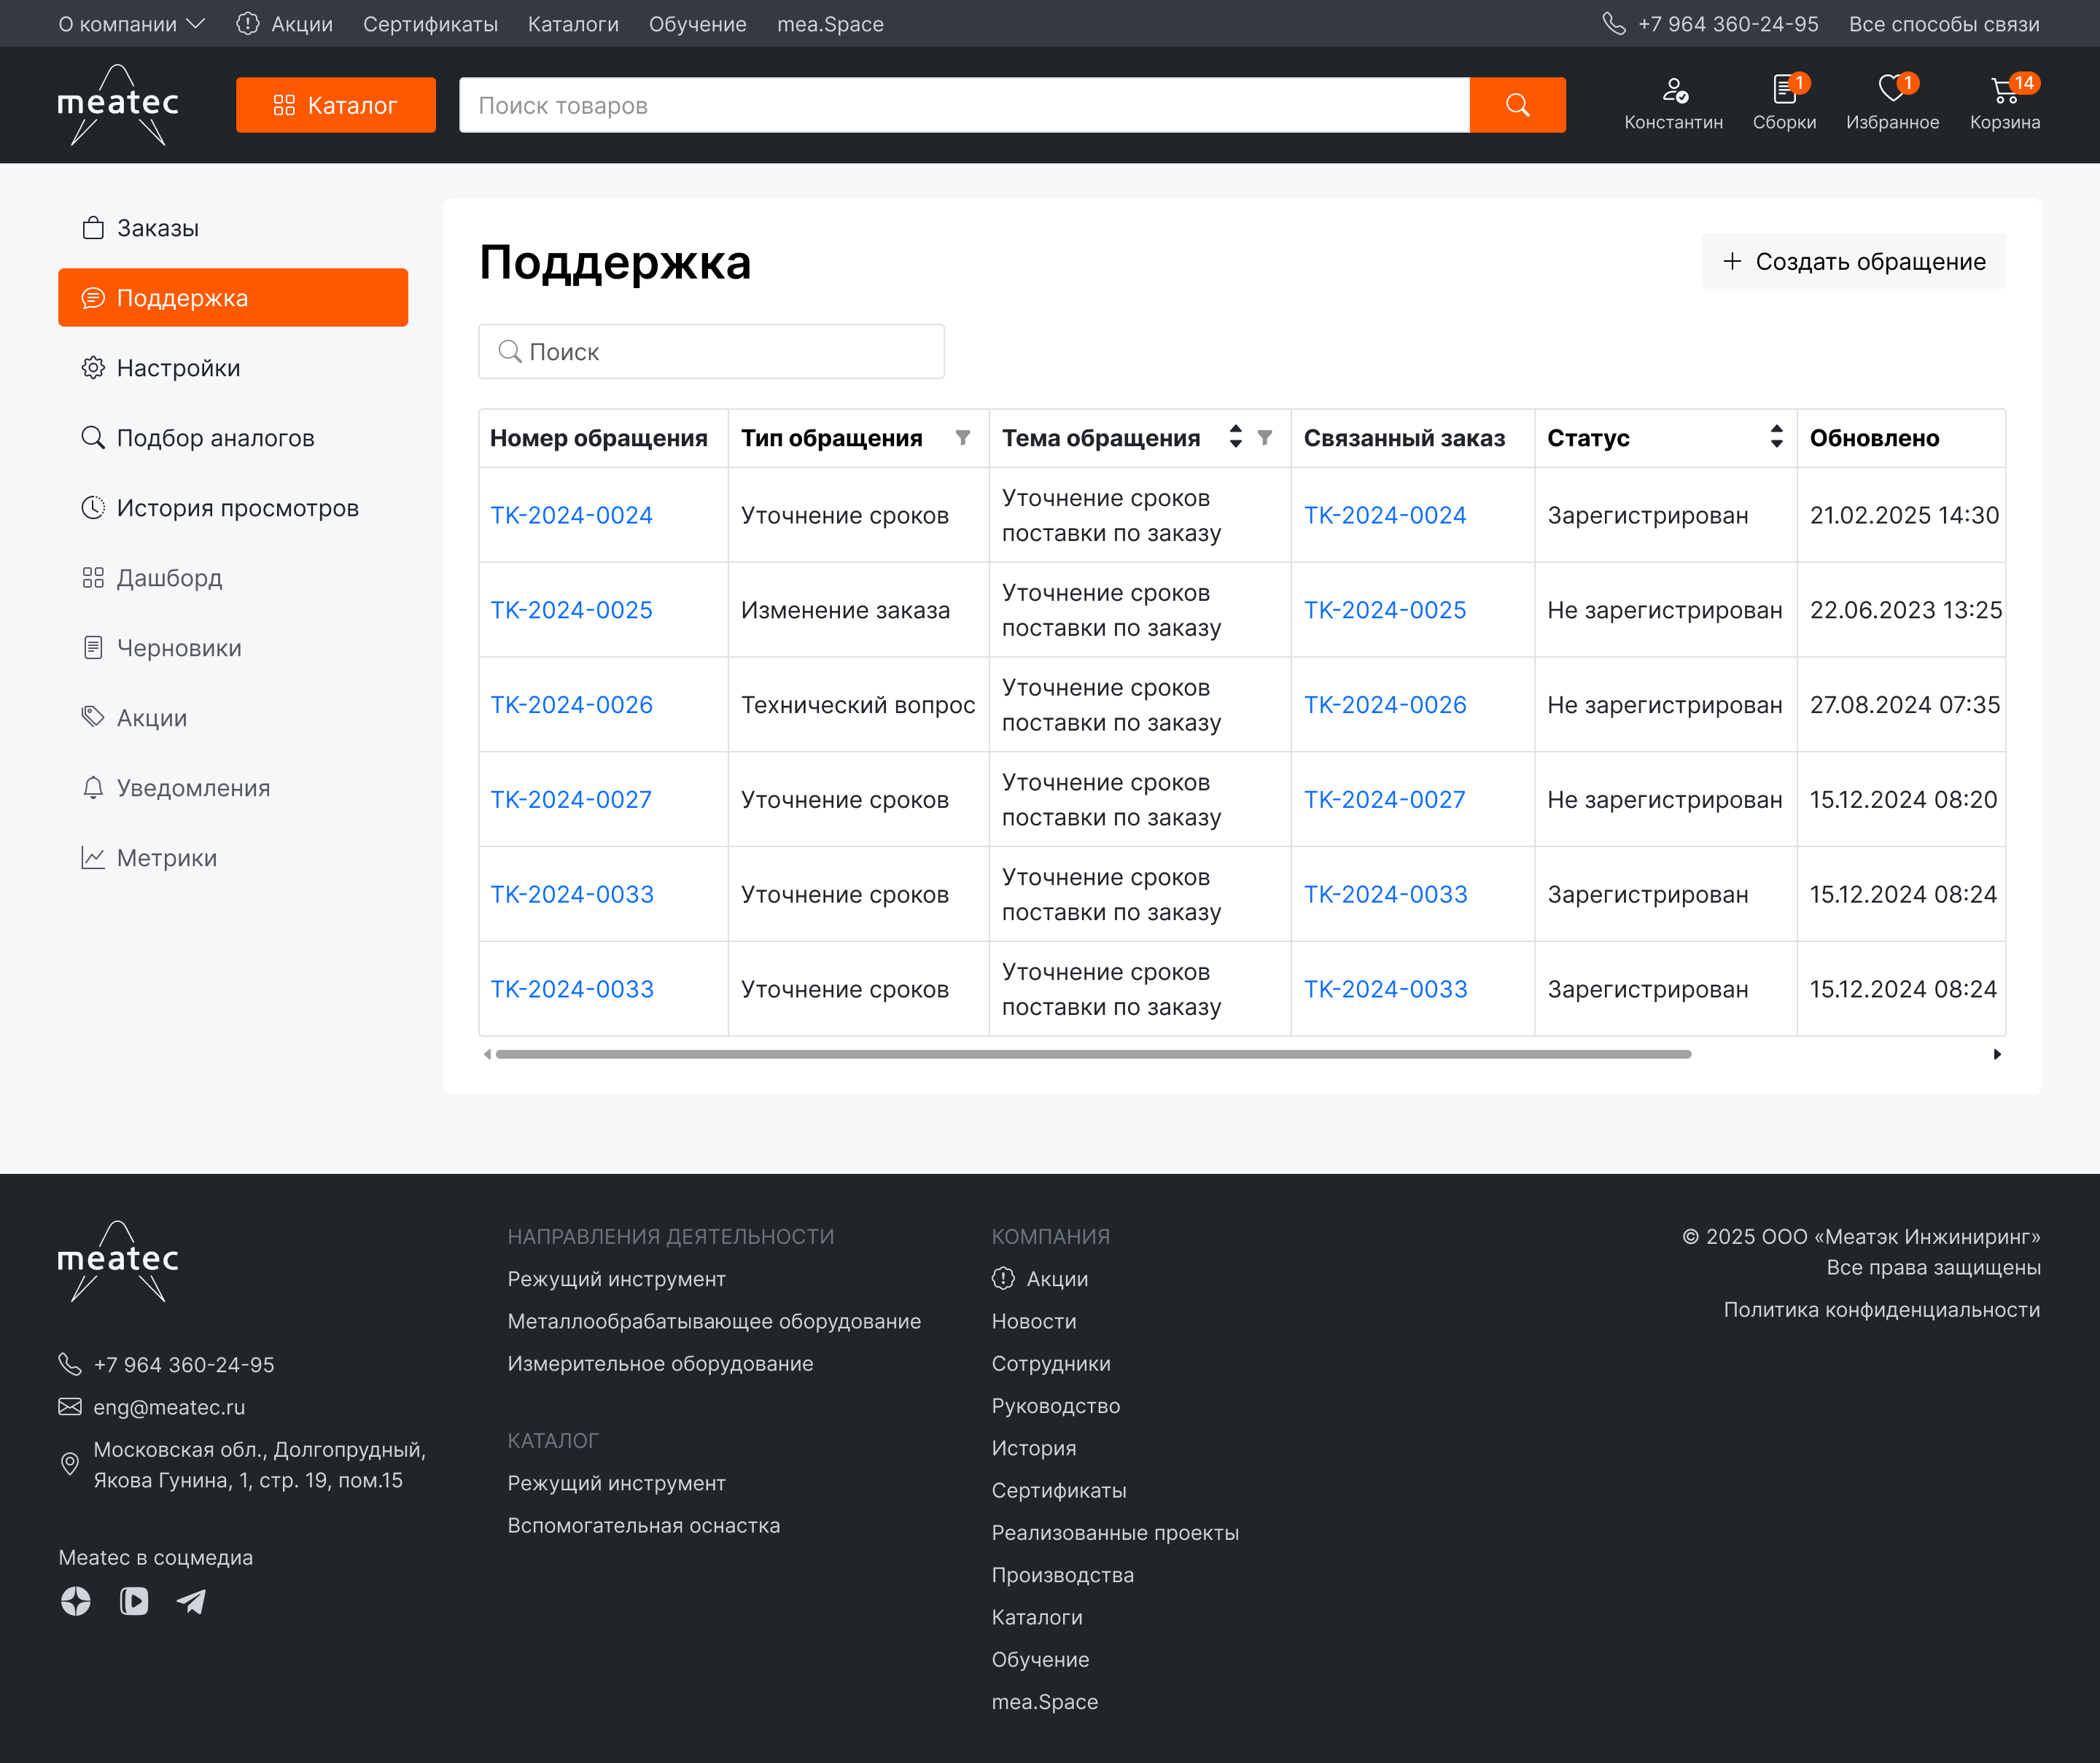The width and height of the screenshot is (2100, 1763).
Task: Open Уведомления in sidebar menu
Action: point(193,788)
